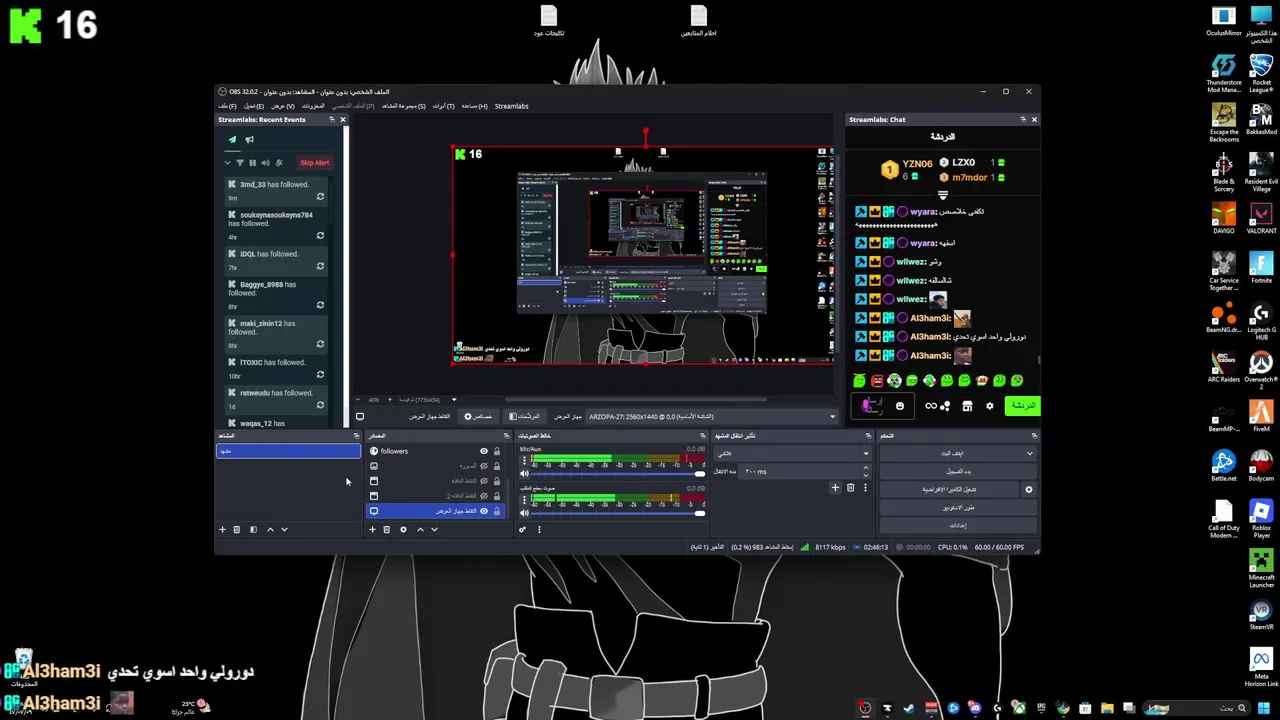The width and height of the screenshot is (1280, 720).
Task: Open source properties gear in Sources toolbar
Action: tap(403, 529)
